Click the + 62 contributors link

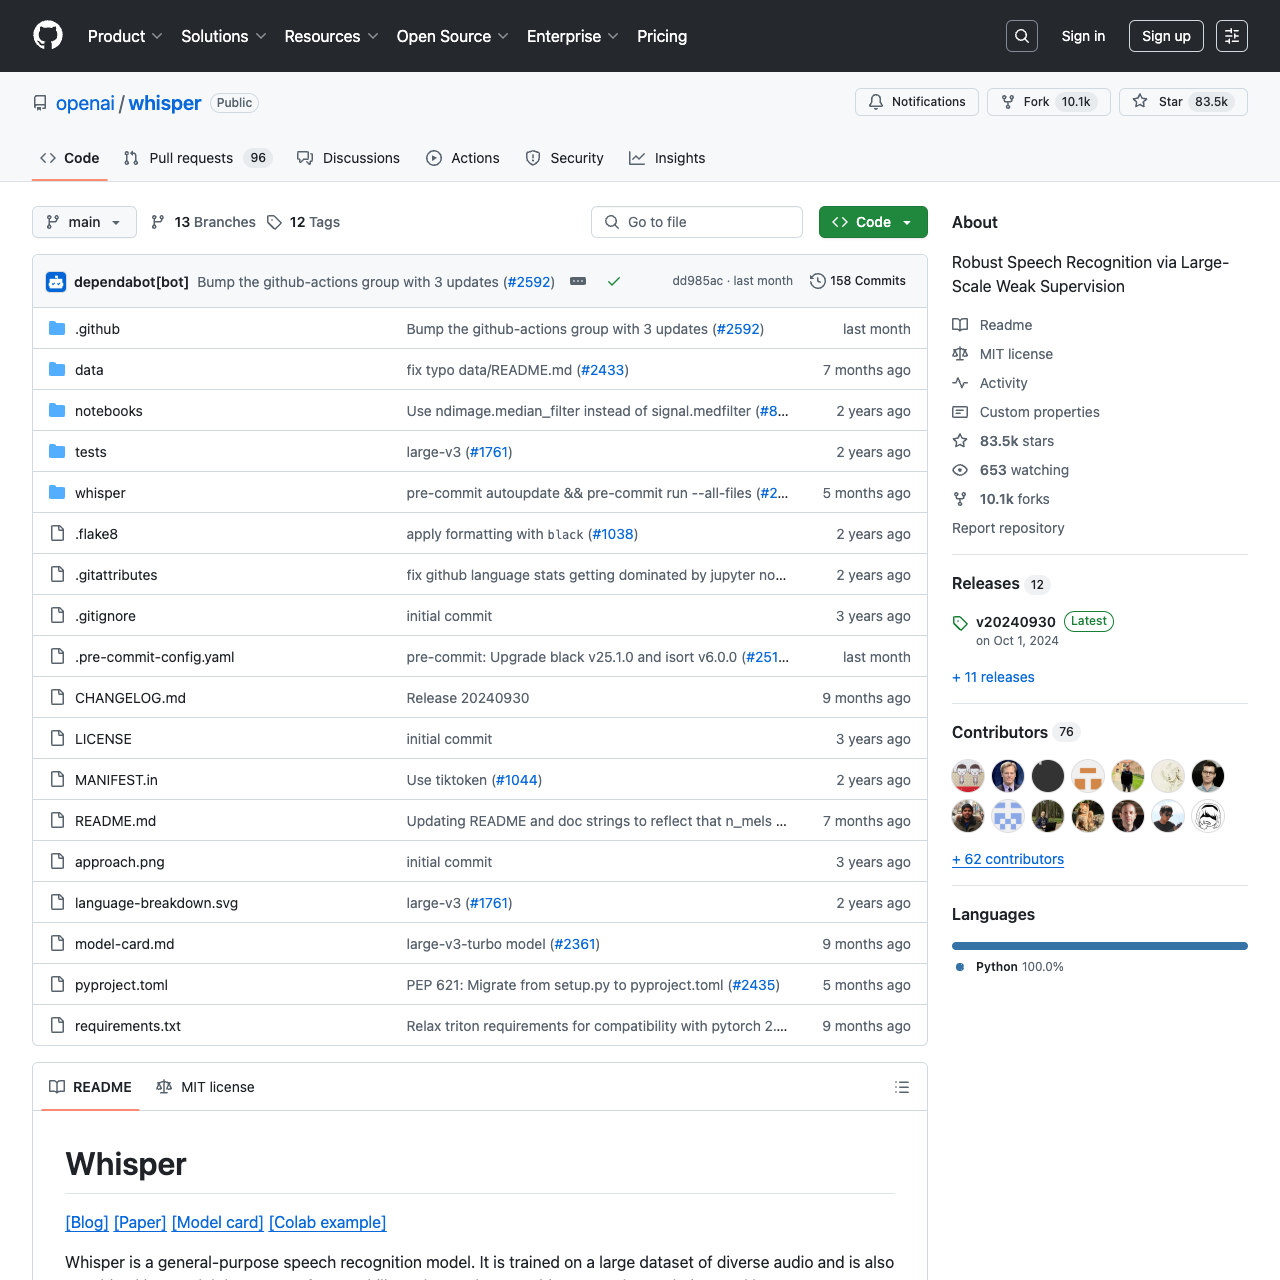click(1008, 859)
